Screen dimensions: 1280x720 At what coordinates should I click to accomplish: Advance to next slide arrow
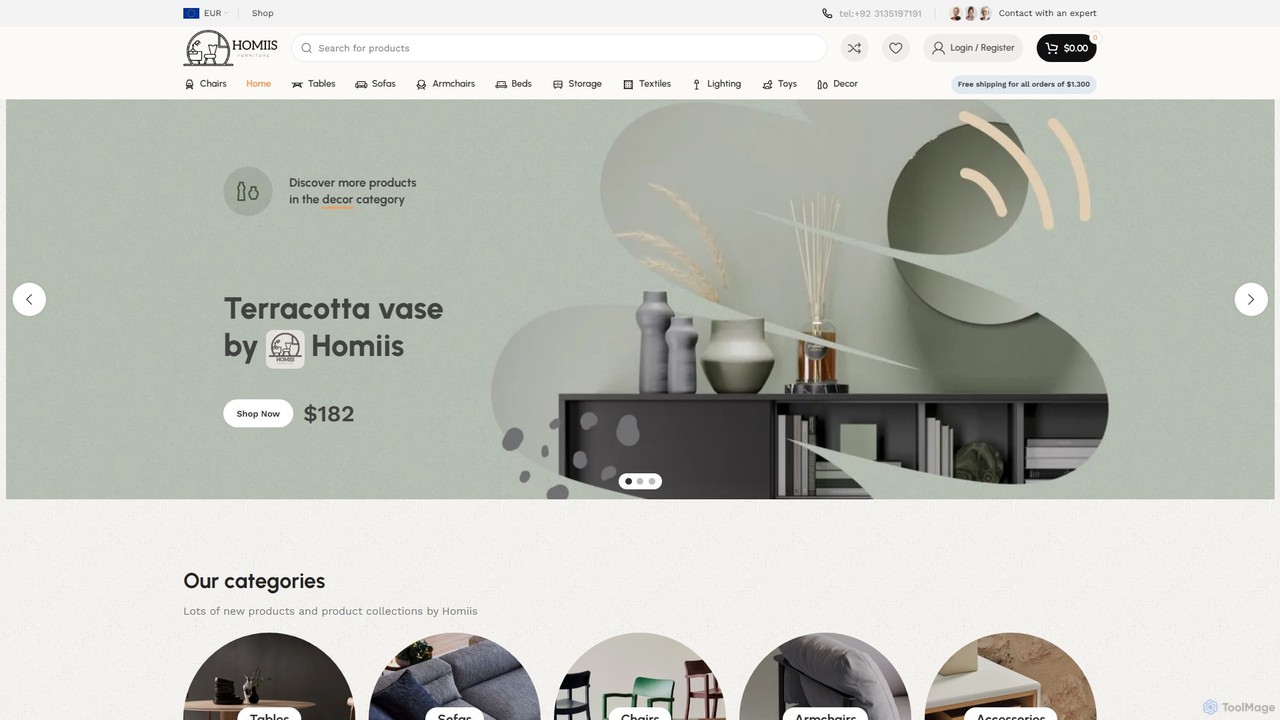[1251, 299]
